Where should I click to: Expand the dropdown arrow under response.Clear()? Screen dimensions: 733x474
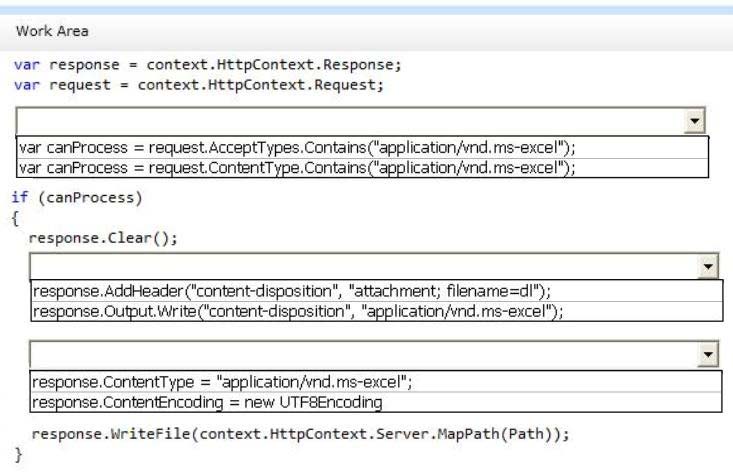[708, 266]
